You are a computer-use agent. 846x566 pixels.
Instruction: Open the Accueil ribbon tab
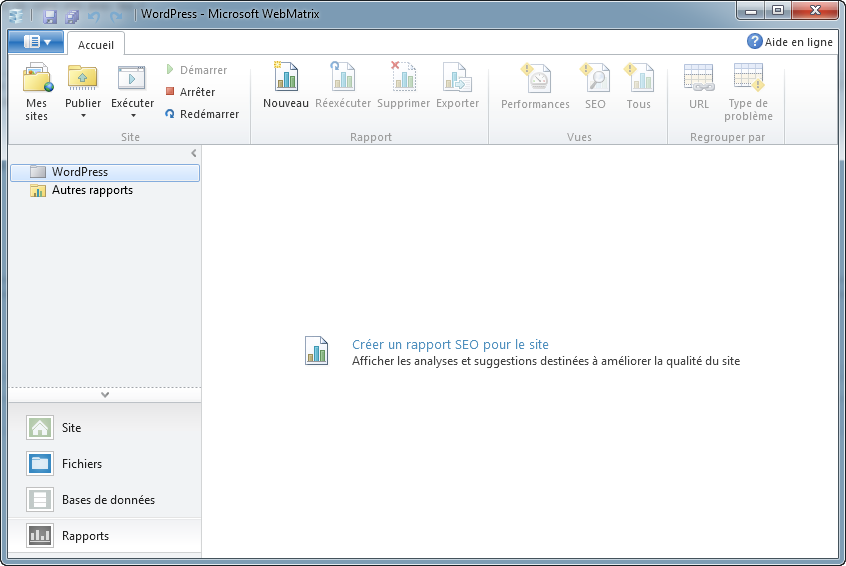(95, 45)
